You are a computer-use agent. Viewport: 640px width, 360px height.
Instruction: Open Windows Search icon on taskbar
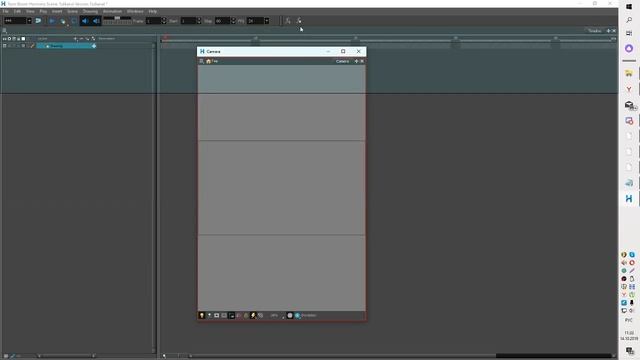point(629,20)
